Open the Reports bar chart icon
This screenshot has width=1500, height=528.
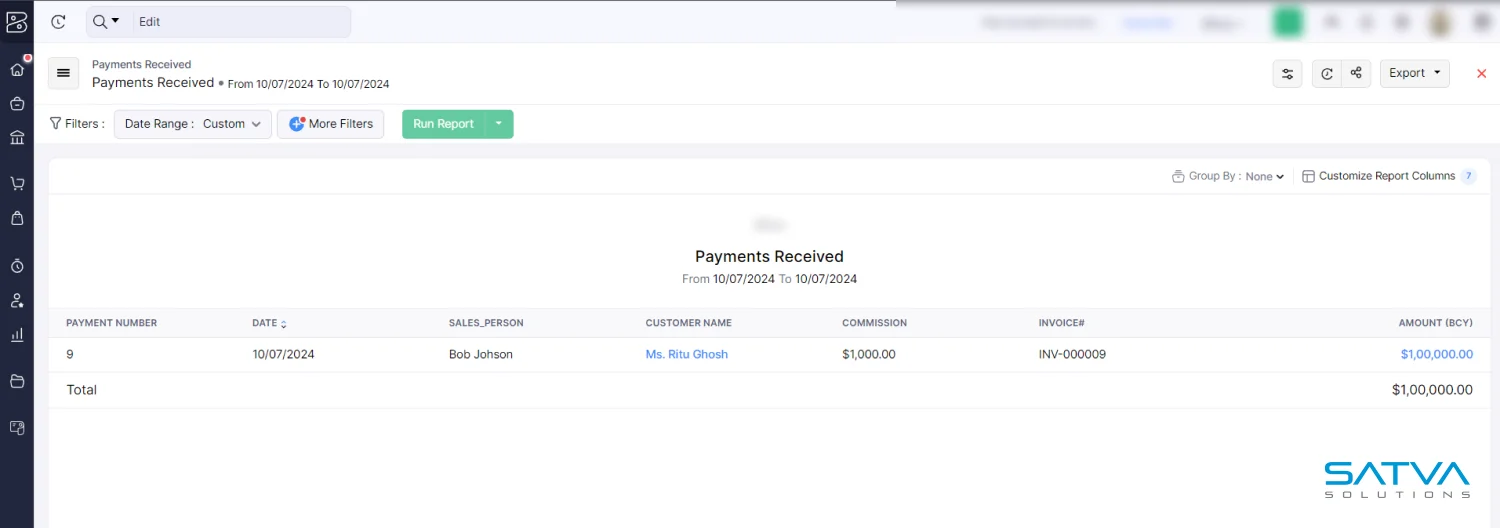coord(17,335)
